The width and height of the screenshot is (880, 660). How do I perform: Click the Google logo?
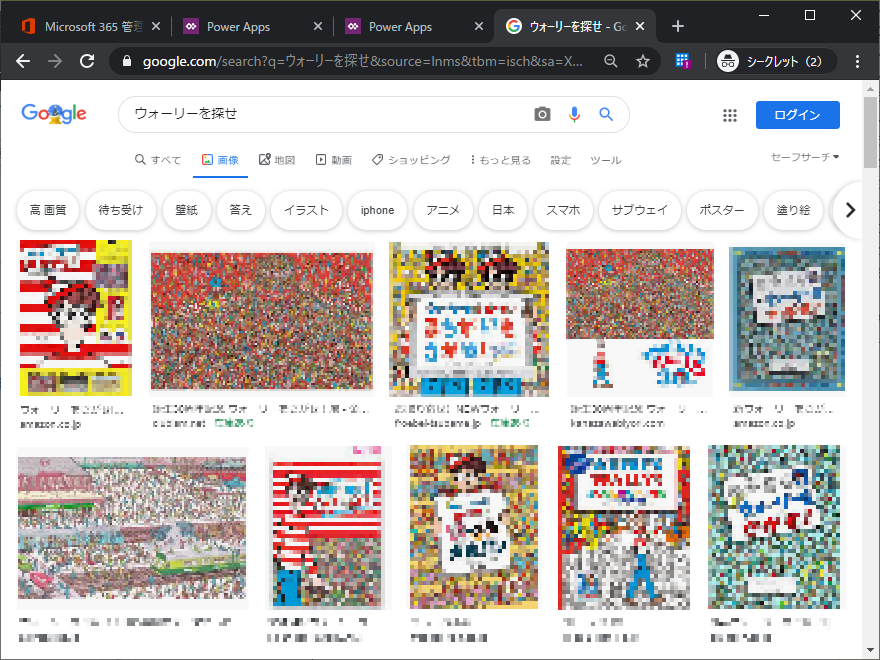[x=54, y=113]
